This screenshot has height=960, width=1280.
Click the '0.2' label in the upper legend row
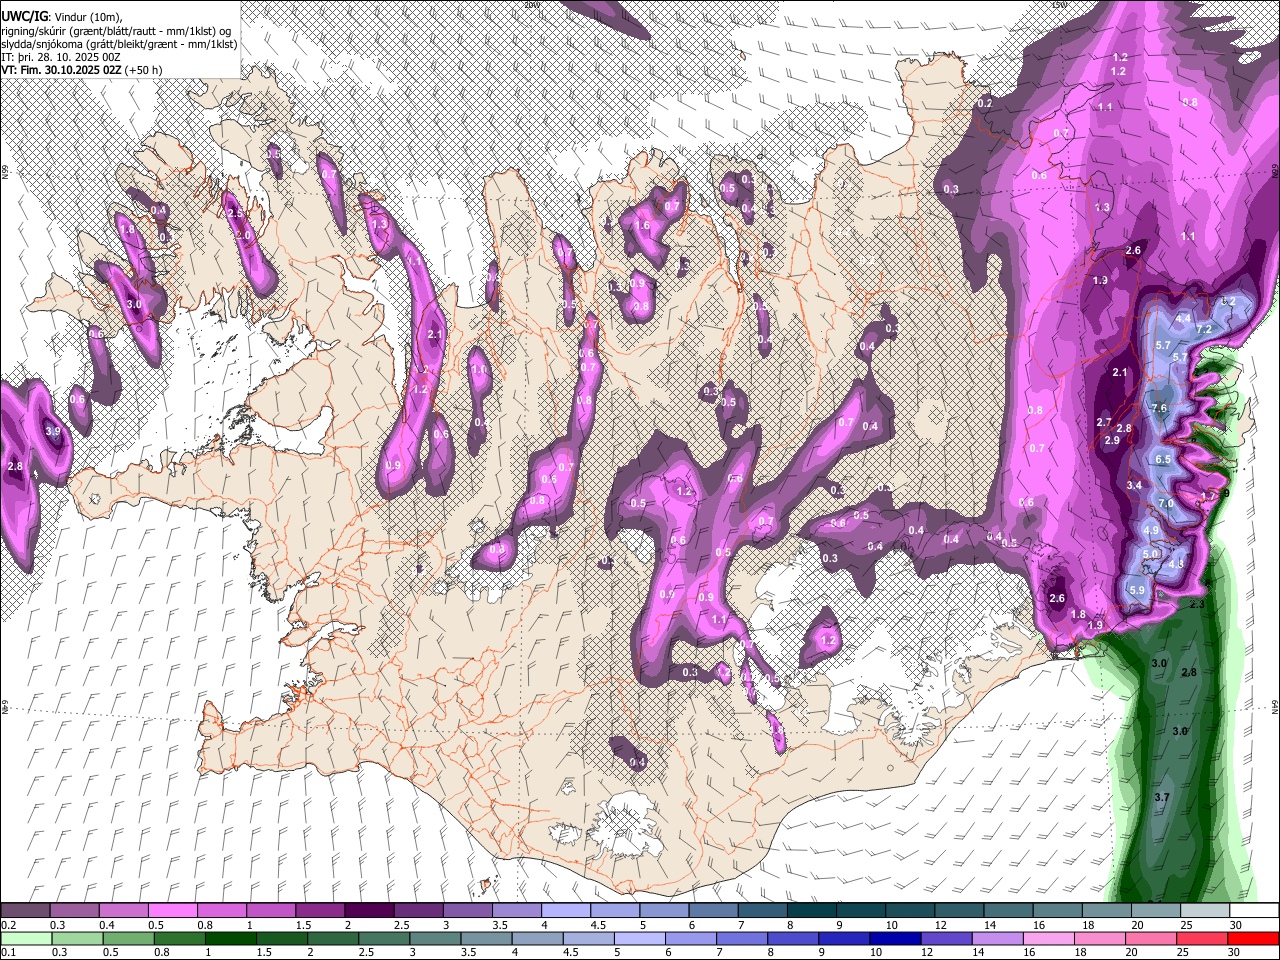tap(10, 925)
